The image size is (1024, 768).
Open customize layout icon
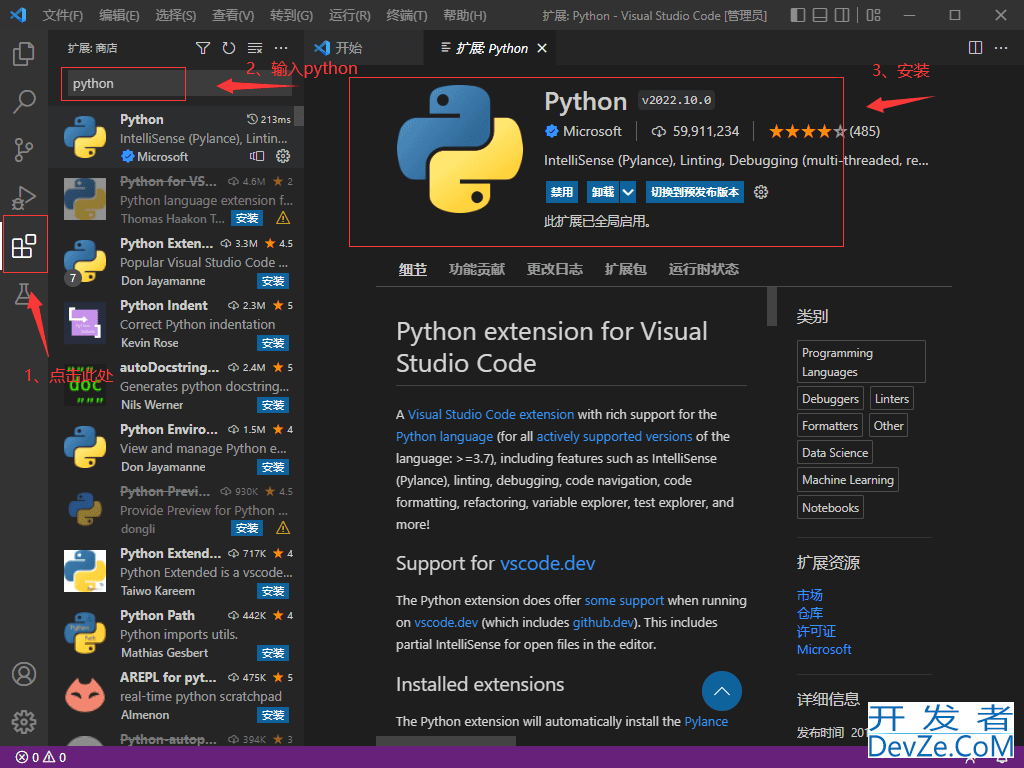(x=873, y=15)
